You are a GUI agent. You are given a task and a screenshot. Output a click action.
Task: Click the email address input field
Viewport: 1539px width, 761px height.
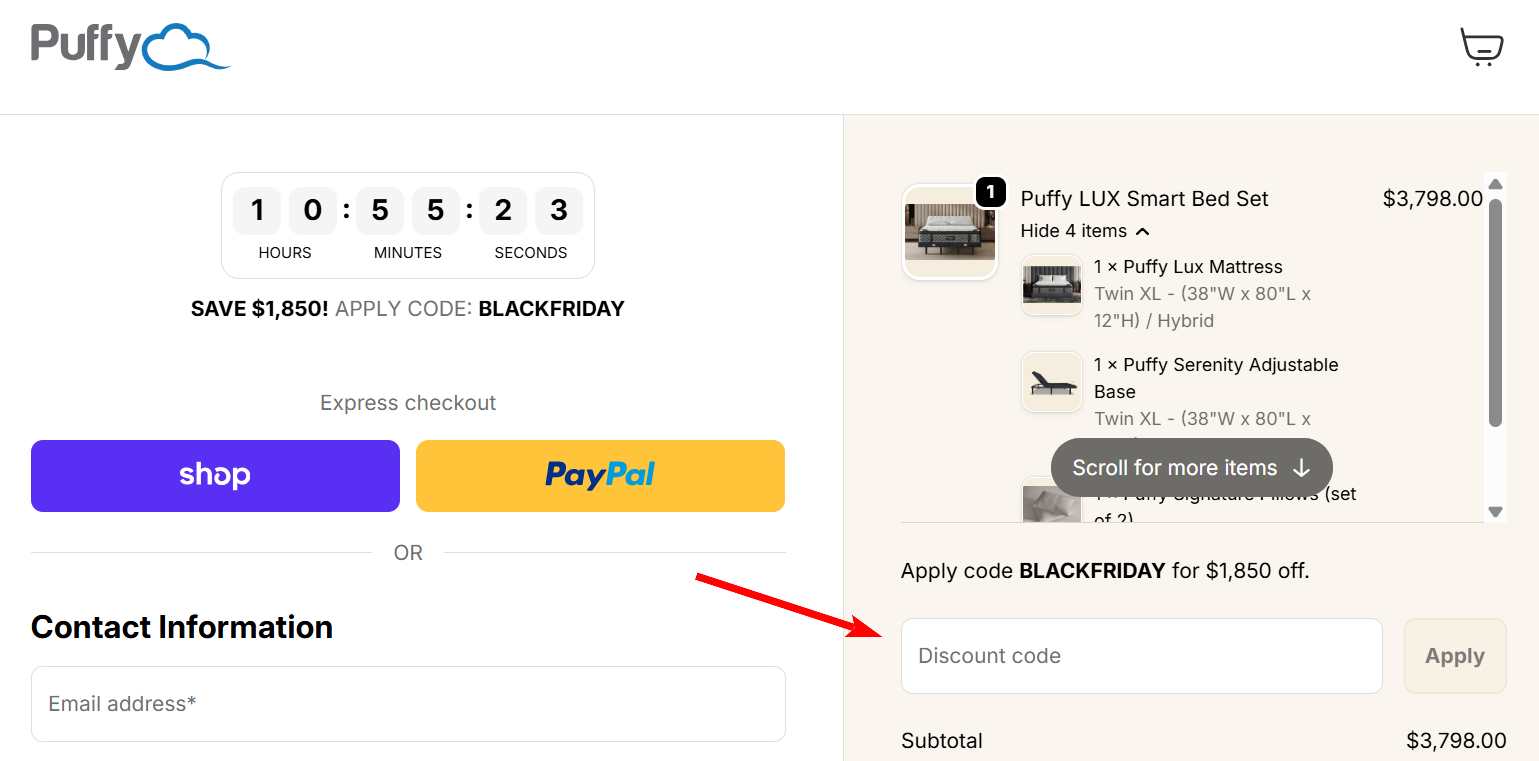[408, 703]
